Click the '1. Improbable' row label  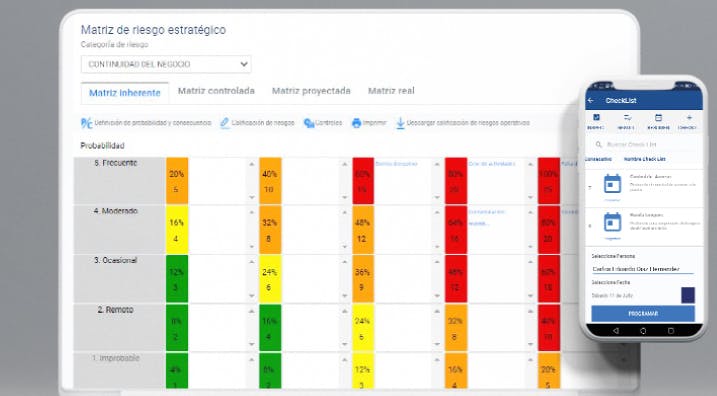[116, 358]
